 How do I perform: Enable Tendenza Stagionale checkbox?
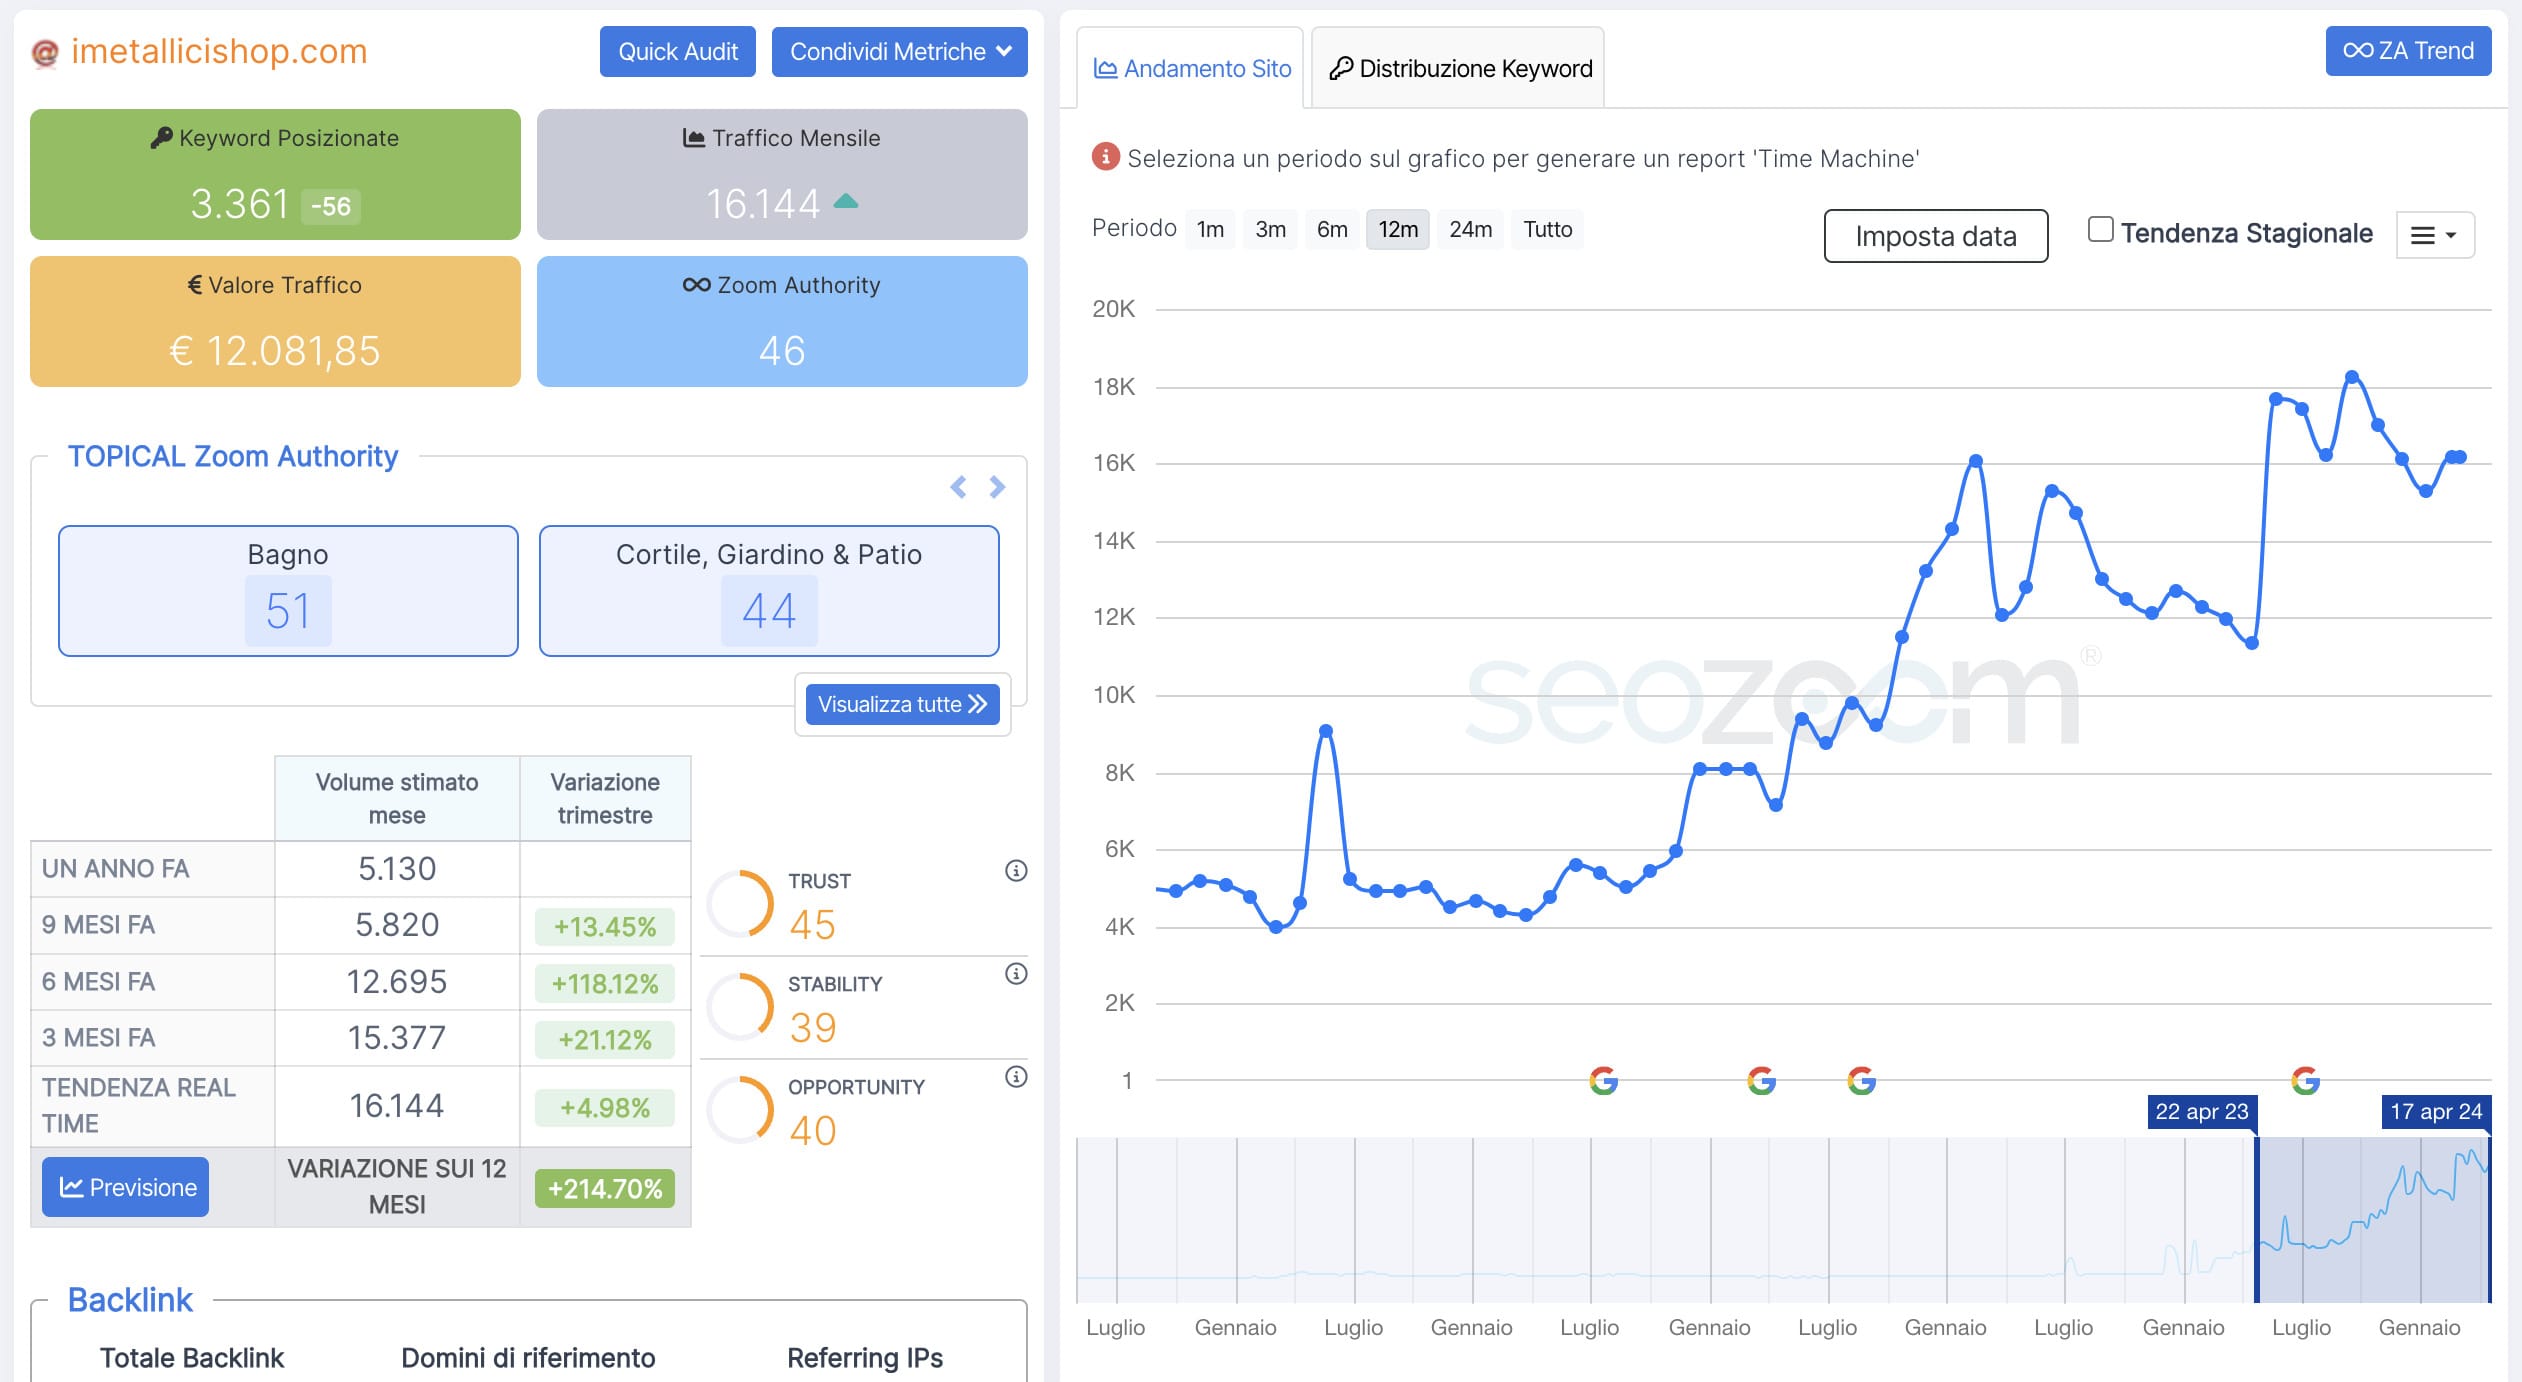point(2101,230)
